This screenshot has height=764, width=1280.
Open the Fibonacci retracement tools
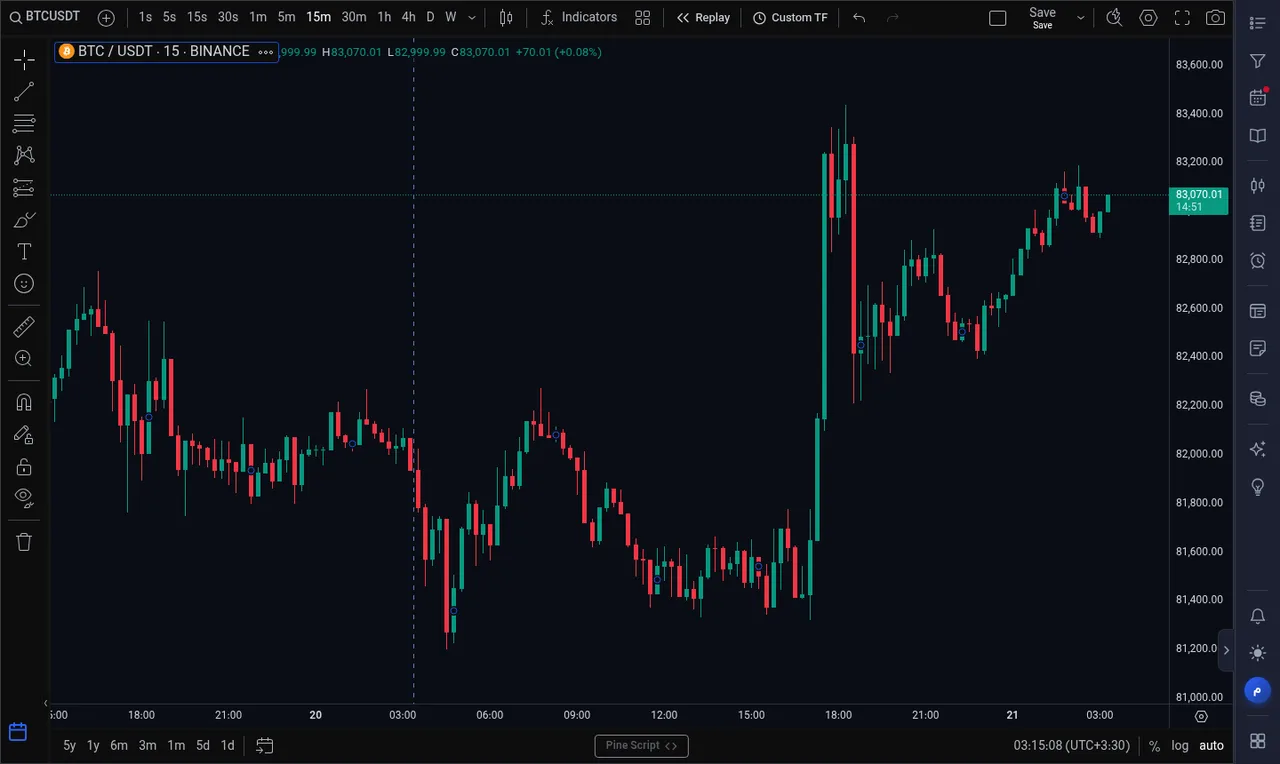point(24,124)
